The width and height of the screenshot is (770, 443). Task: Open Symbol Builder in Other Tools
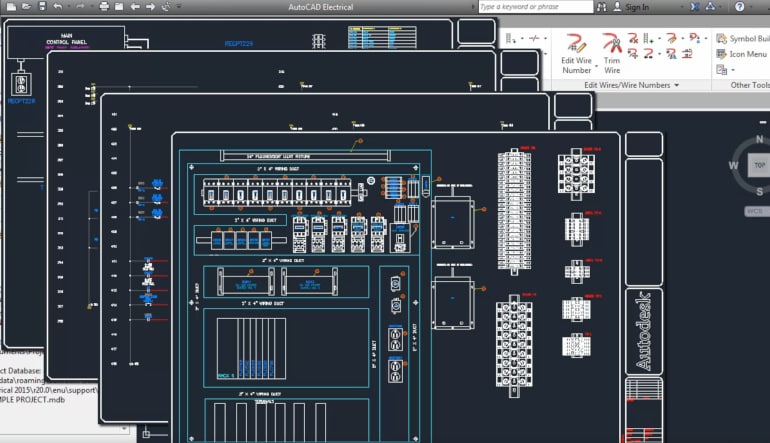tap(742, 38)
